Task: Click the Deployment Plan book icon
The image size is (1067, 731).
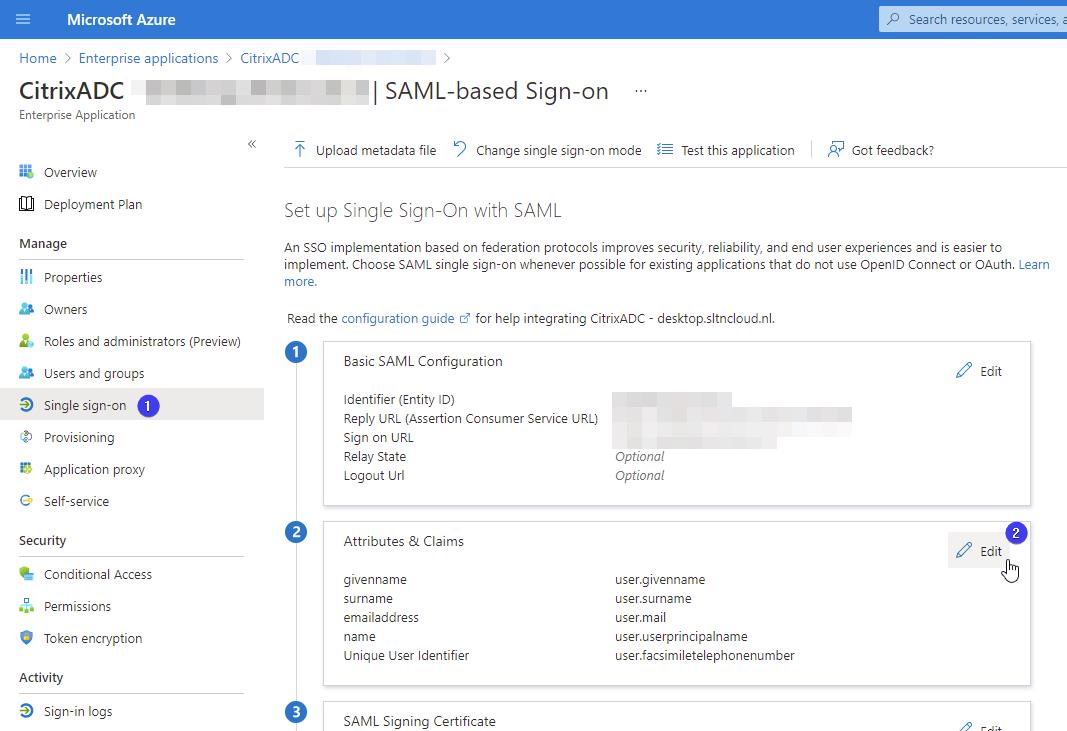Action: [26, 204]
